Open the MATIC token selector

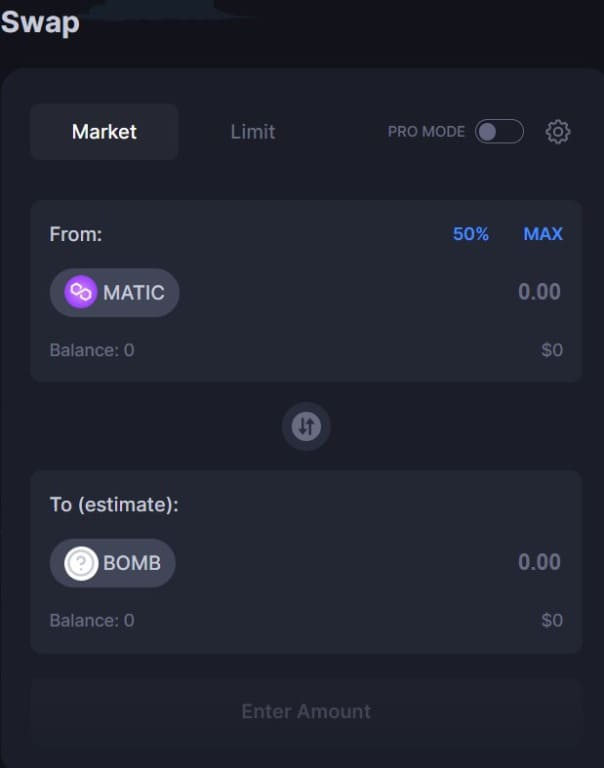point(115,292)
